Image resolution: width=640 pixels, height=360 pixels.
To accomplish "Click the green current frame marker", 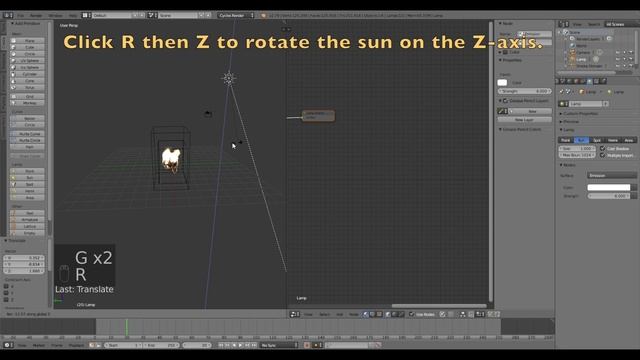I will [127, 327].
